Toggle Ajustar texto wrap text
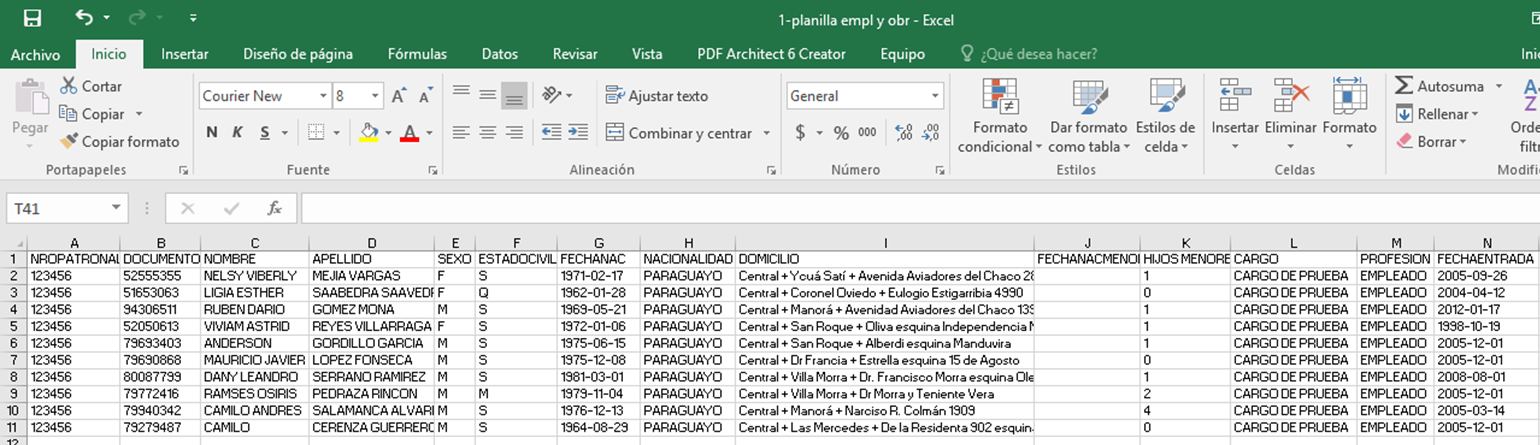 (x=657, y=96)
